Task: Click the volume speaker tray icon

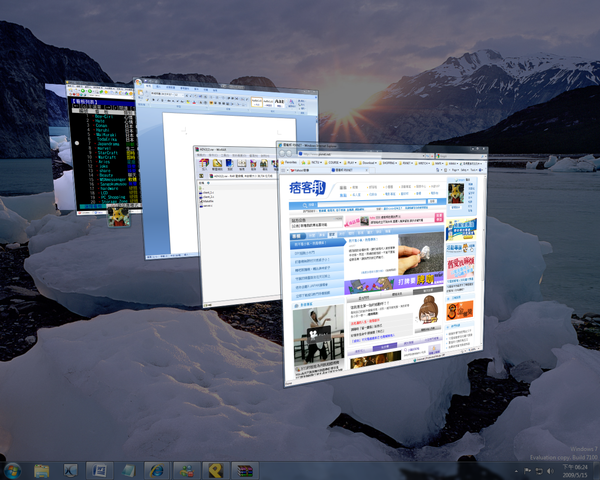Action: 549,469
